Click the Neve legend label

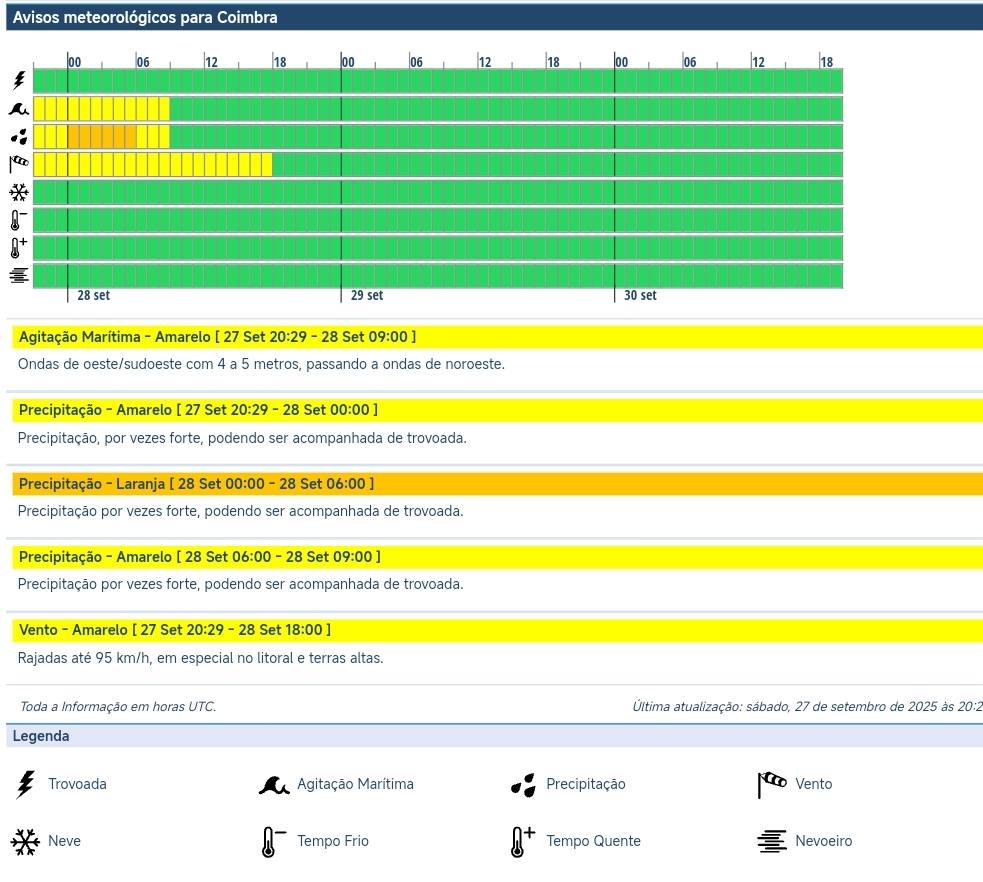coord(64,842)
